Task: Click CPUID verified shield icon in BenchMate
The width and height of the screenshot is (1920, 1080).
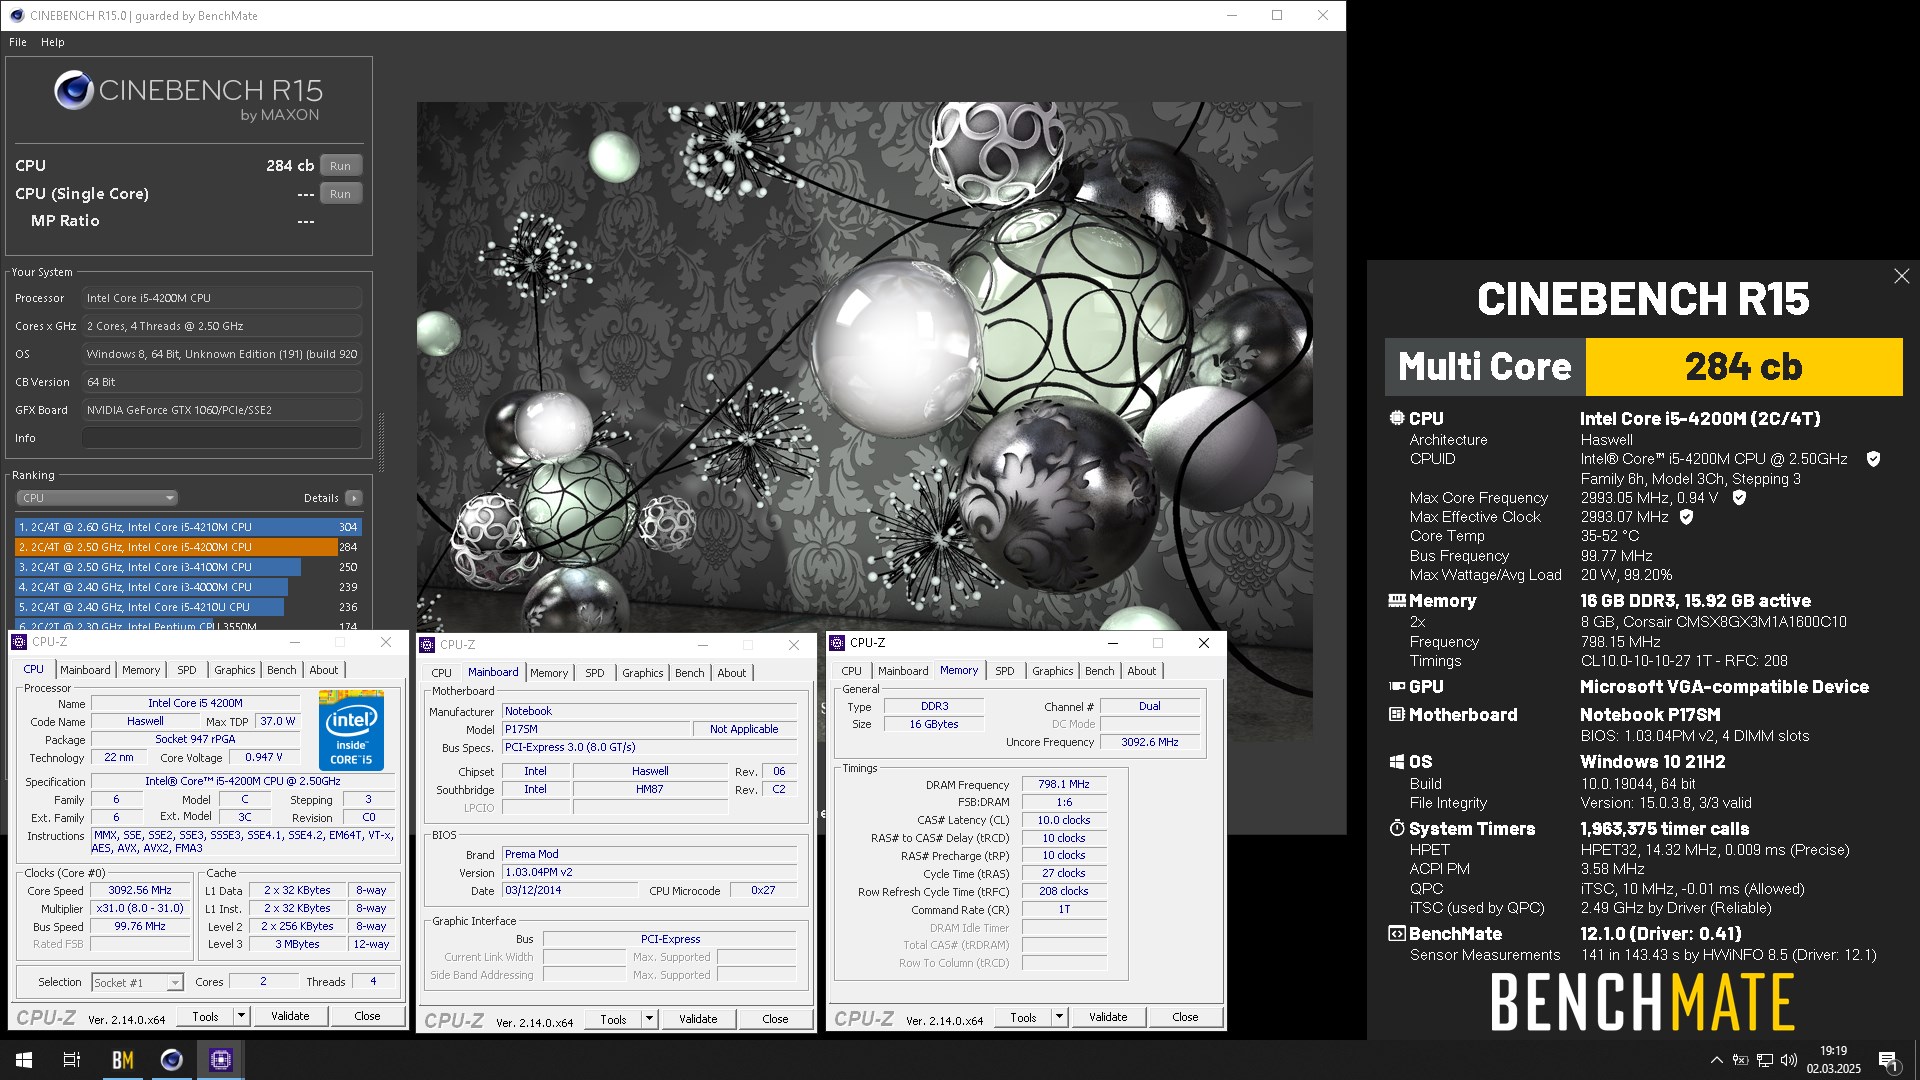Action: coord(1873,459)
